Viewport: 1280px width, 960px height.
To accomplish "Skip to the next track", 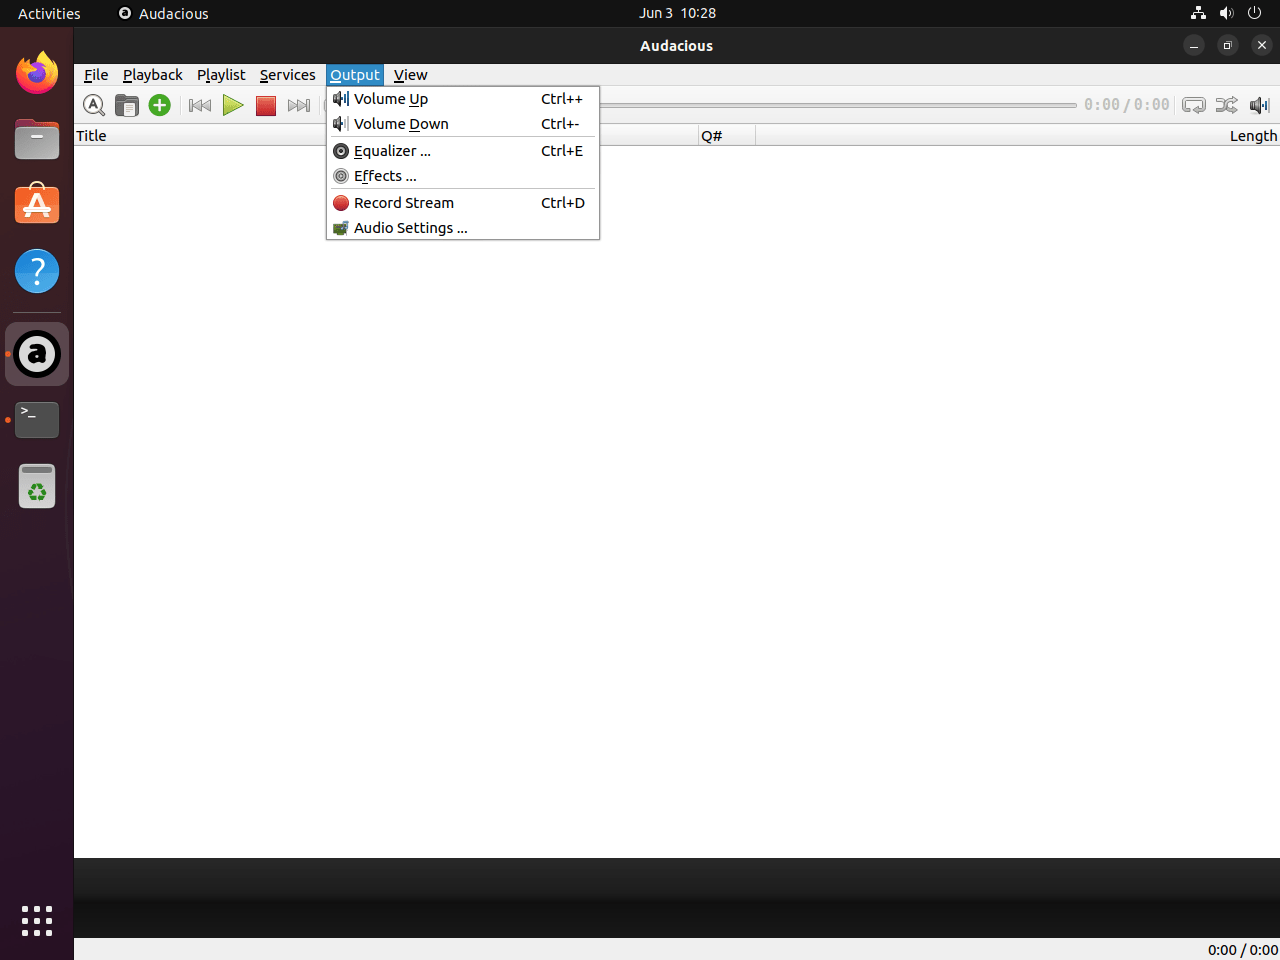I will point(298,105).
